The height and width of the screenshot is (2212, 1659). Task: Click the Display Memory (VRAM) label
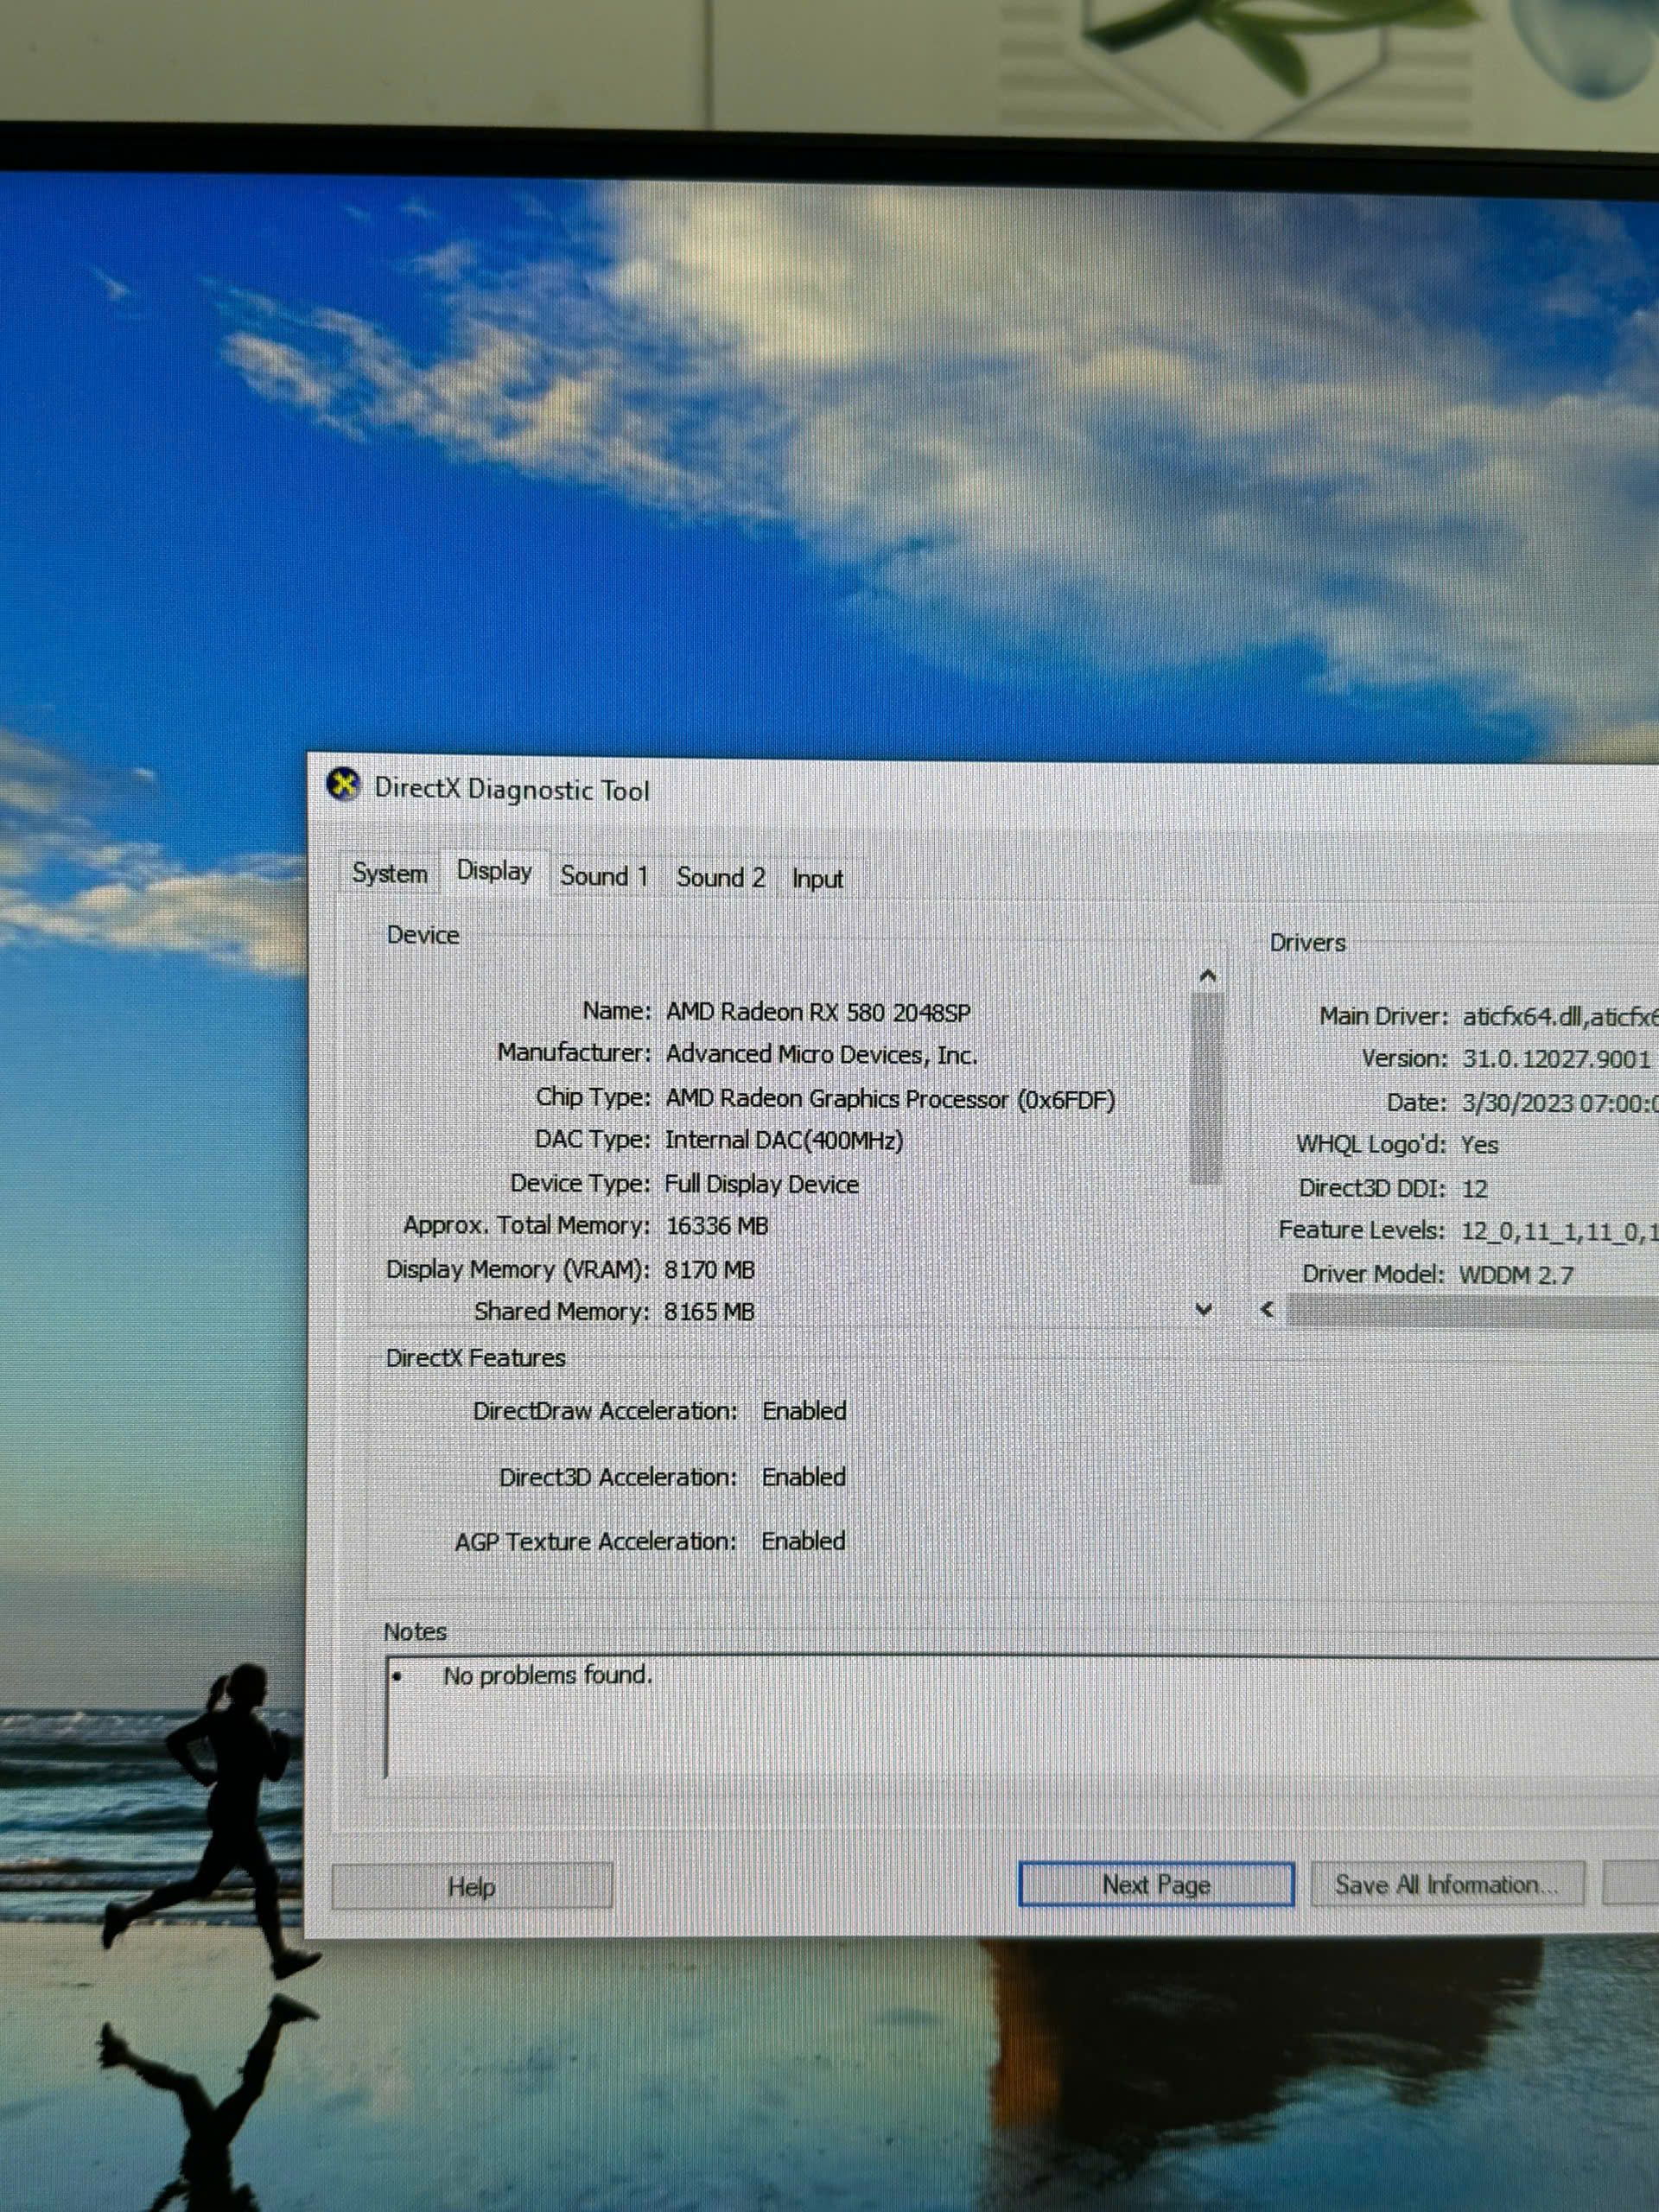[517, 1269]
